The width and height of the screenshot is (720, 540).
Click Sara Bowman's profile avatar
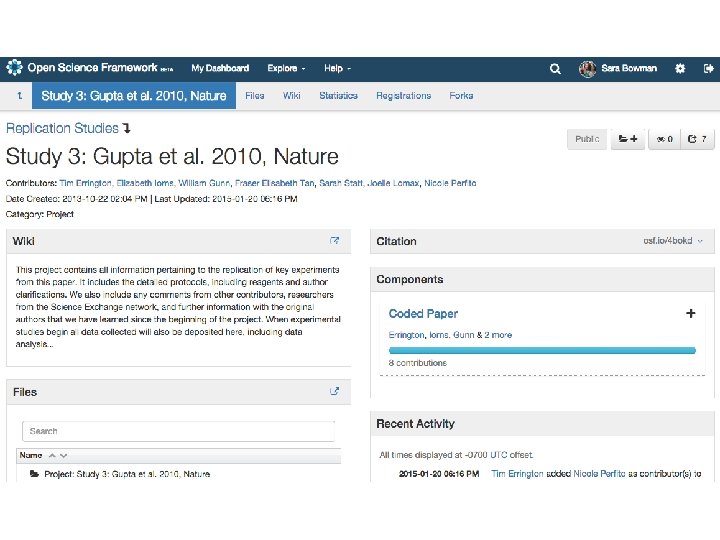pos(587,69)
